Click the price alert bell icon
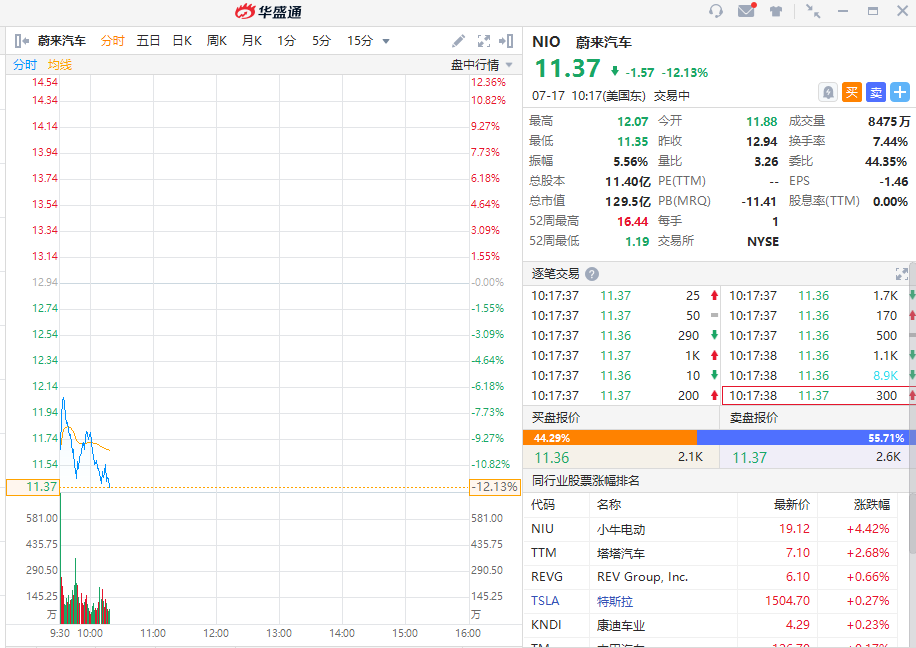This screenshot has width=916, height=648. tap(828, 92)
